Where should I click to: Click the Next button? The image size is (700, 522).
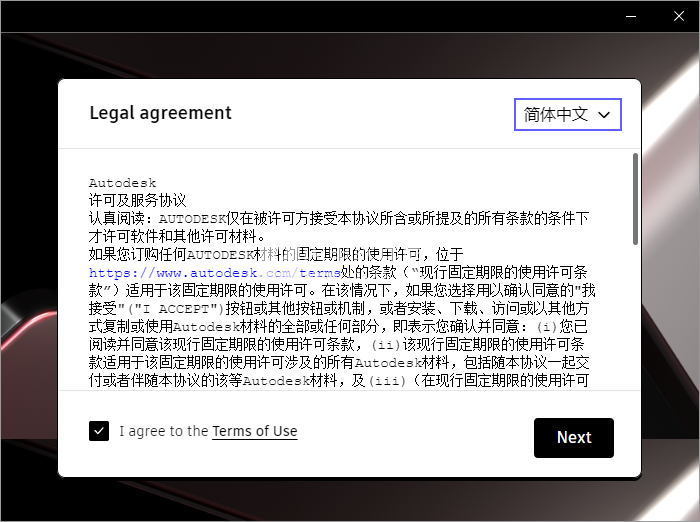[x=574, y=438]
